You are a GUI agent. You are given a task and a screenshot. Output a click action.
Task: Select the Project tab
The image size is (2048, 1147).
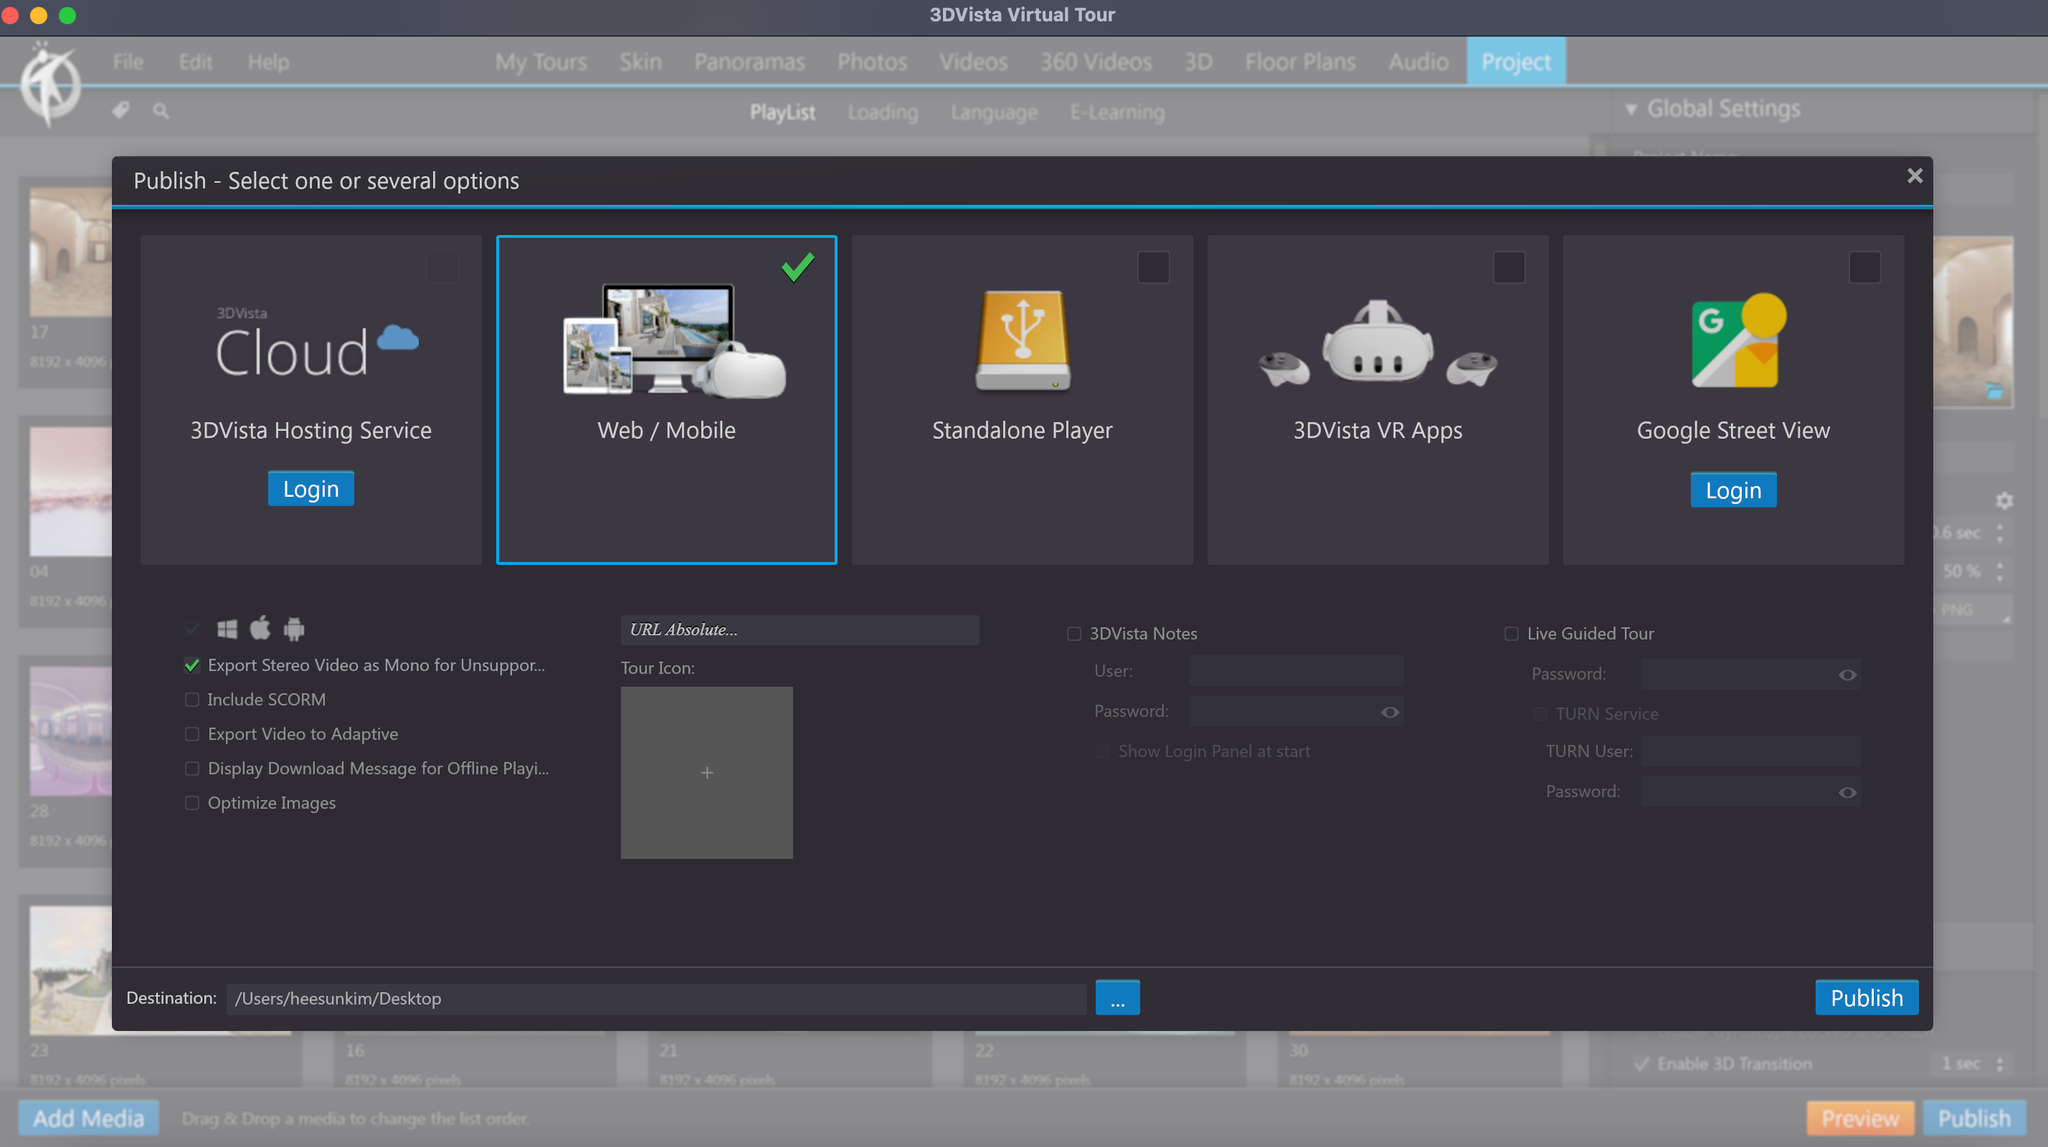tap(1516, 61)
